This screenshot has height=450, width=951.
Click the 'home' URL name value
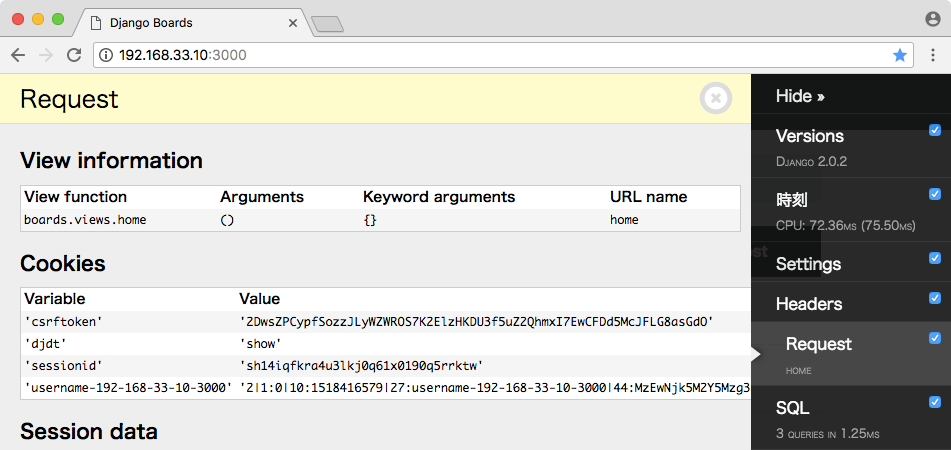tap(624, 220)
